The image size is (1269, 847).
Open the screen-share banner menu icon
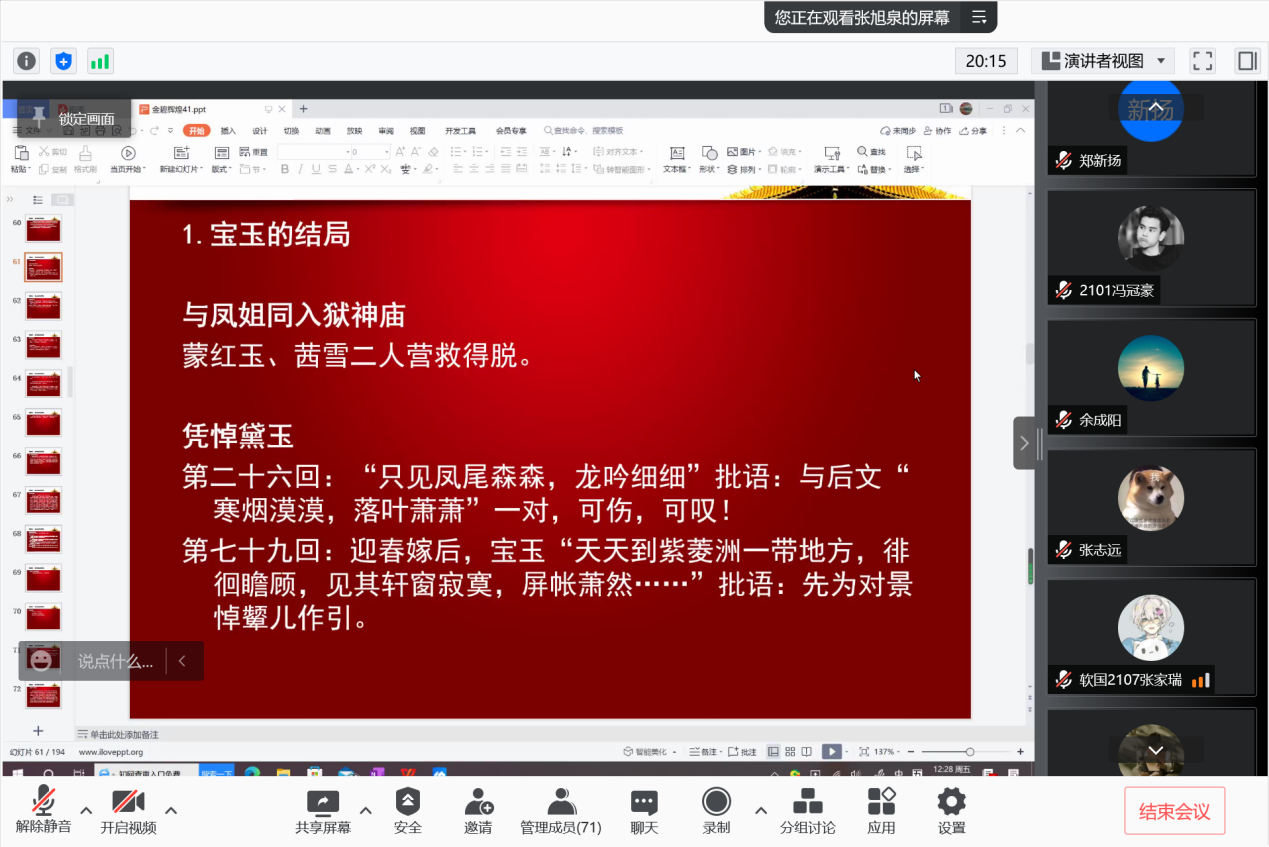pyautogui.click(x=979, y=17)
